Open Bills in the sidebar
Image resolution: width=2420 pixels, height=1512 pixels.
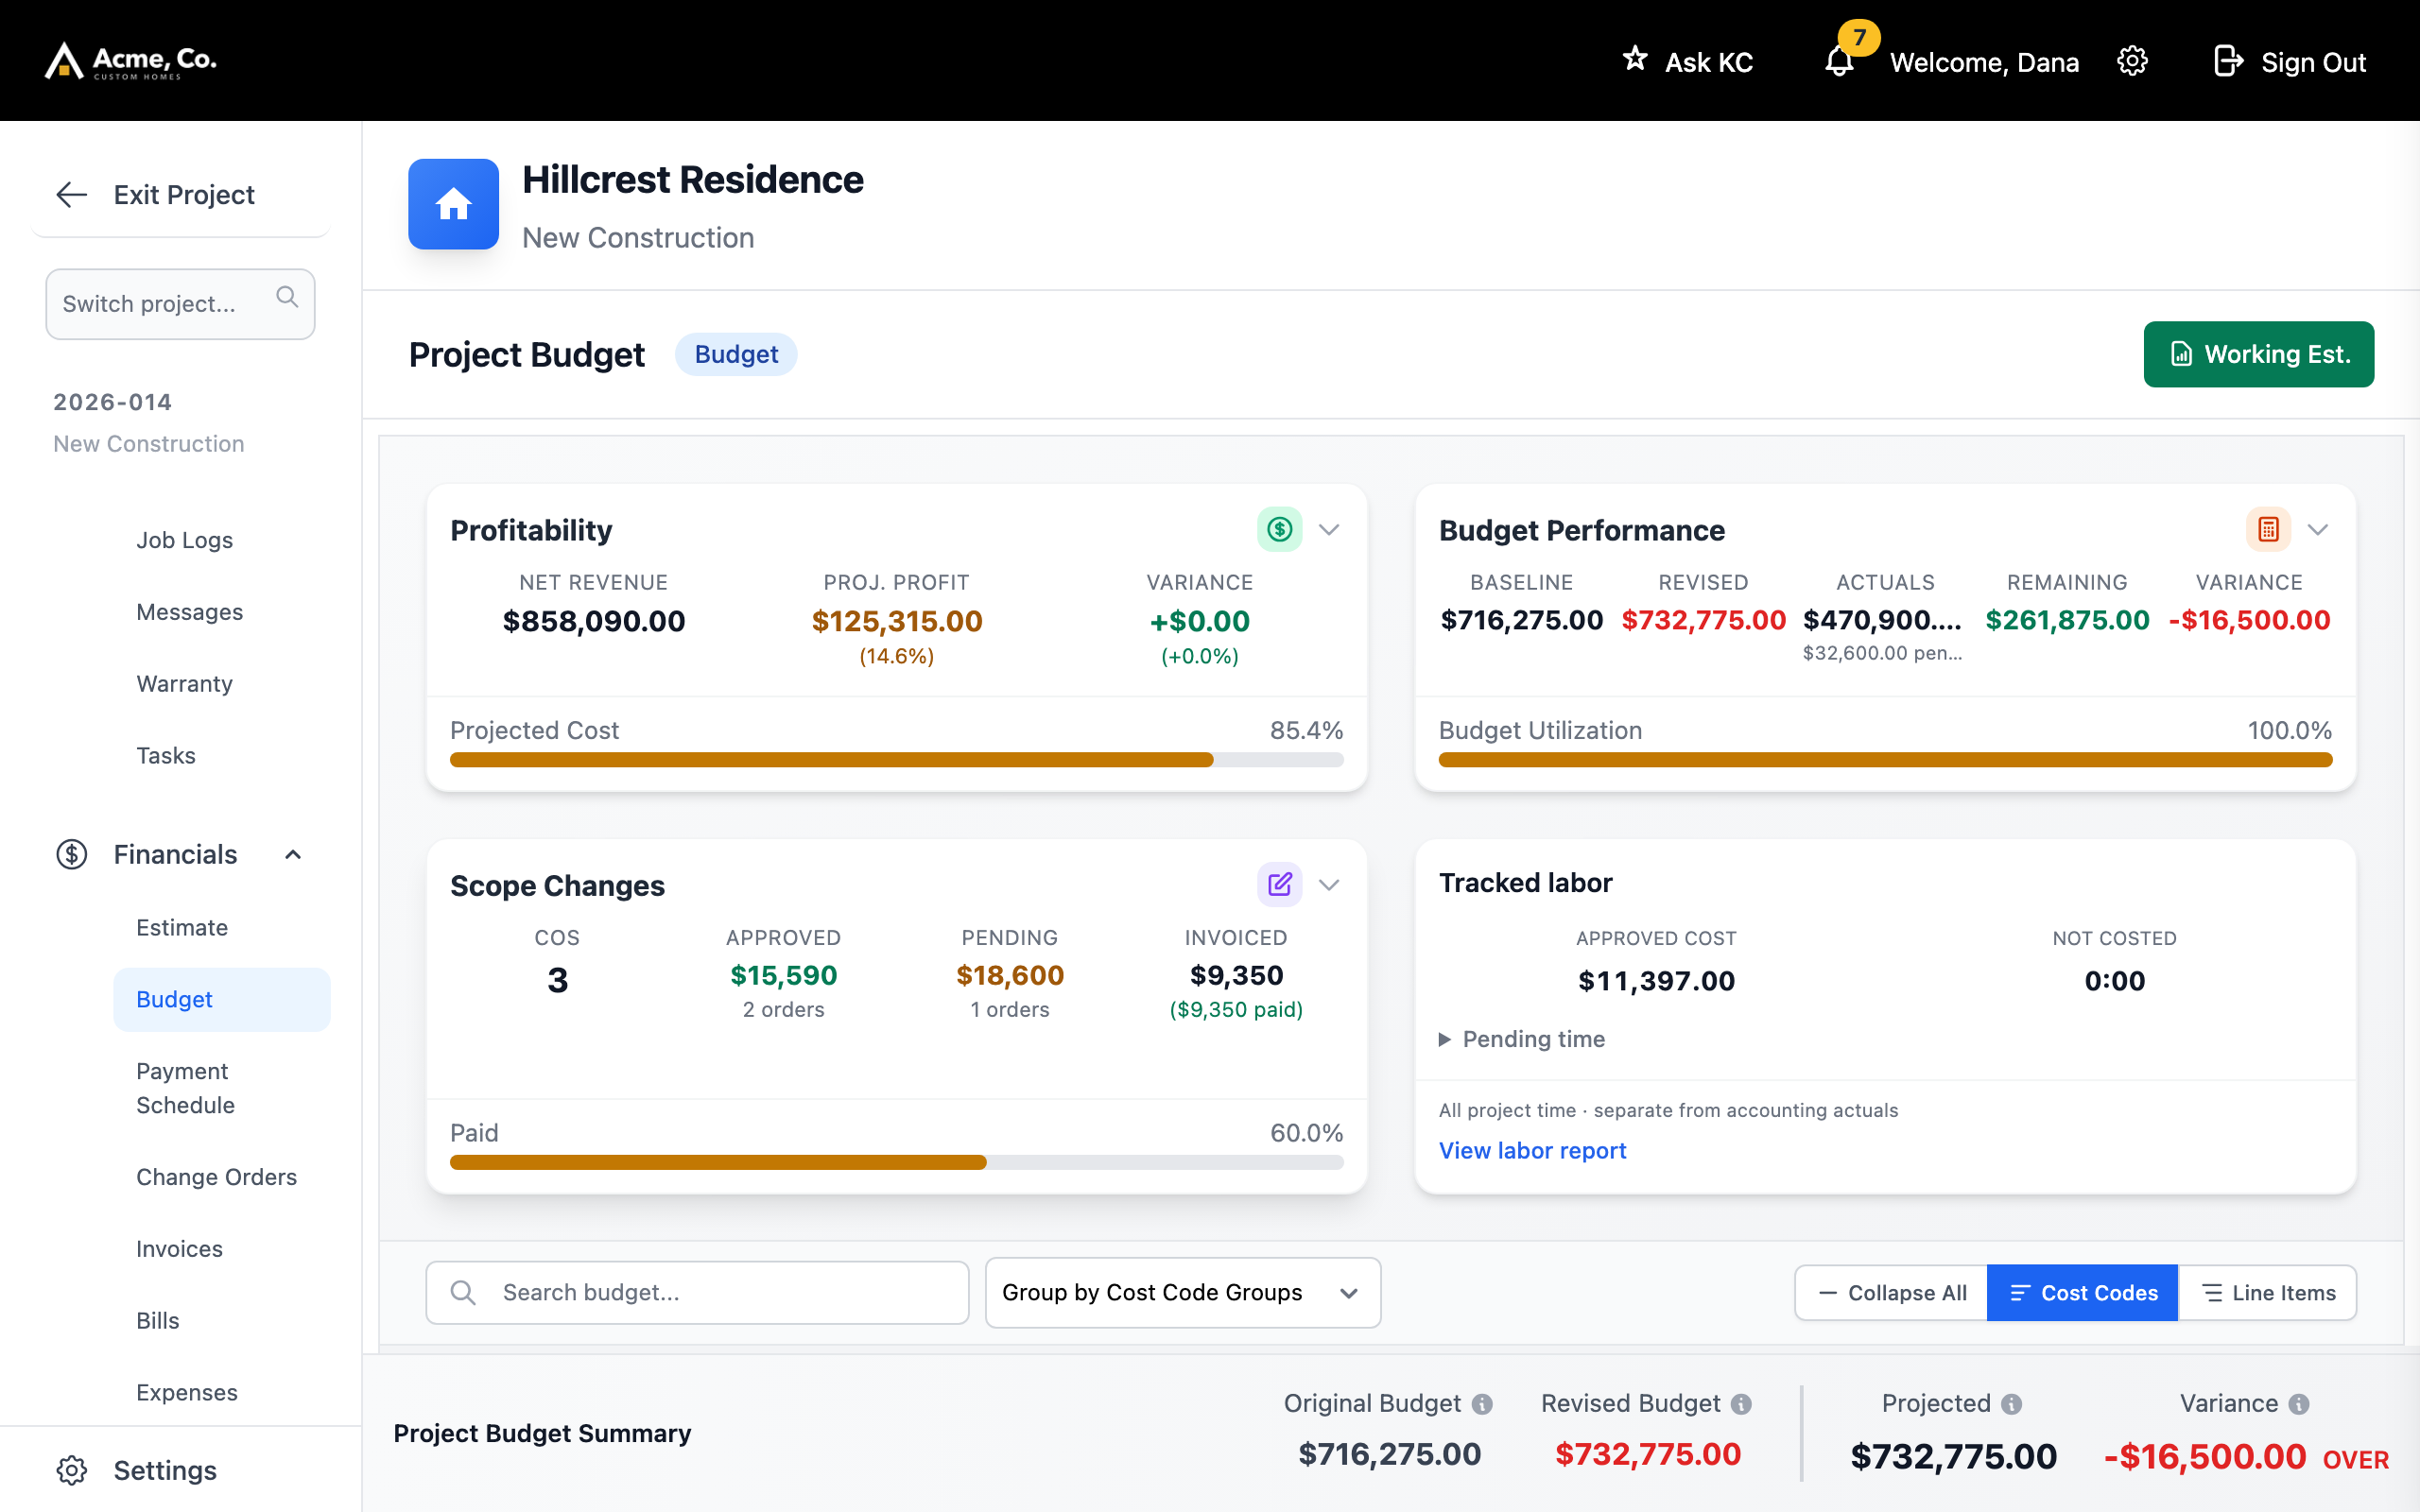pos(157,1321)
